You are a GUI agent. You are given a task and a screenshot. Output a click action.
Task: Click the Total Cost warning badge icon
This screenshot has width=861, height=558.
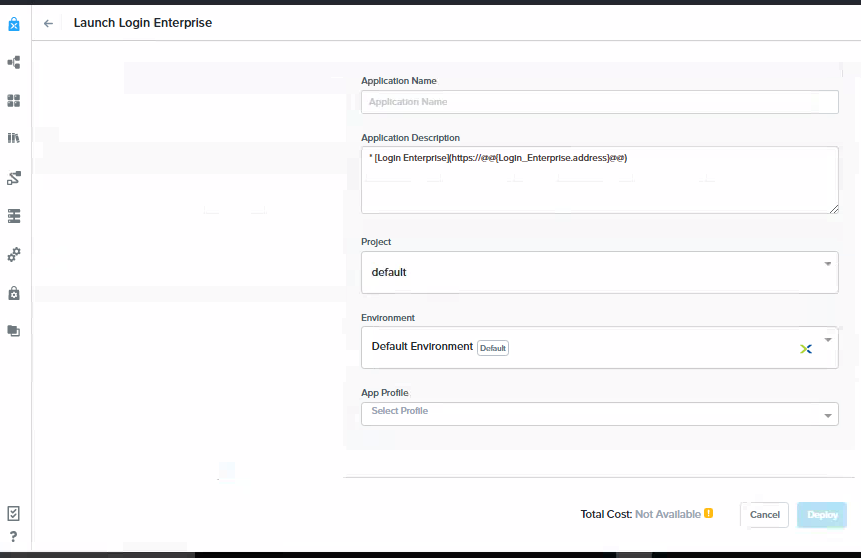[x=708, y=513]
